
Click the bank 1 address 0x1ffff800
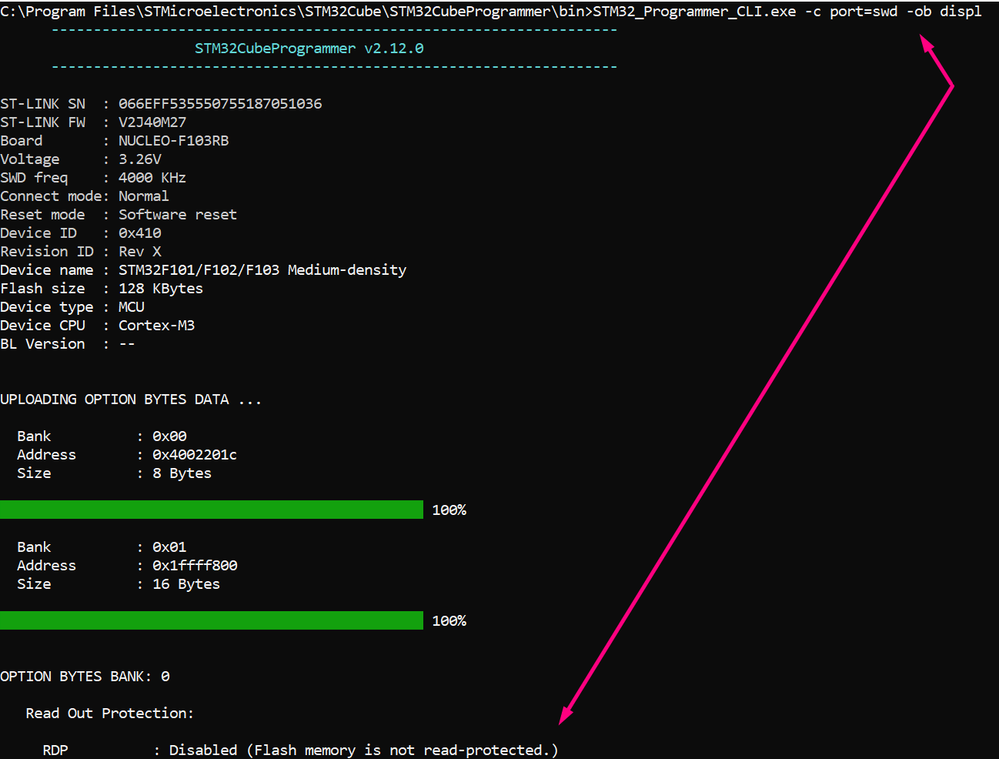[x=194, y=566]
